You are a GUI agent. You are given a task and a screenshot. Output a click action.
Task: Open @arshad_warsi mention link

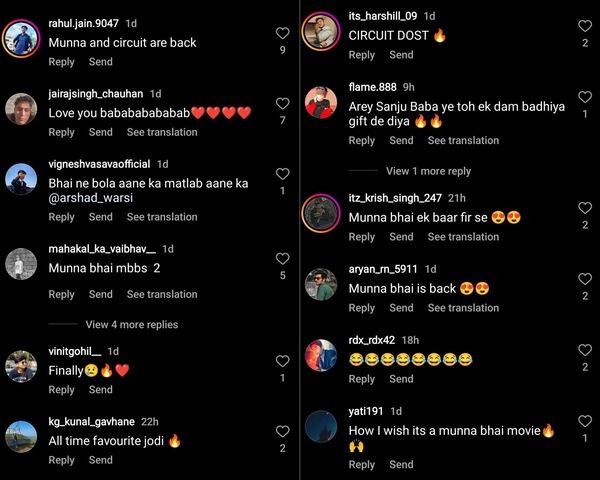pyautogui.click(x=91, y=198)
